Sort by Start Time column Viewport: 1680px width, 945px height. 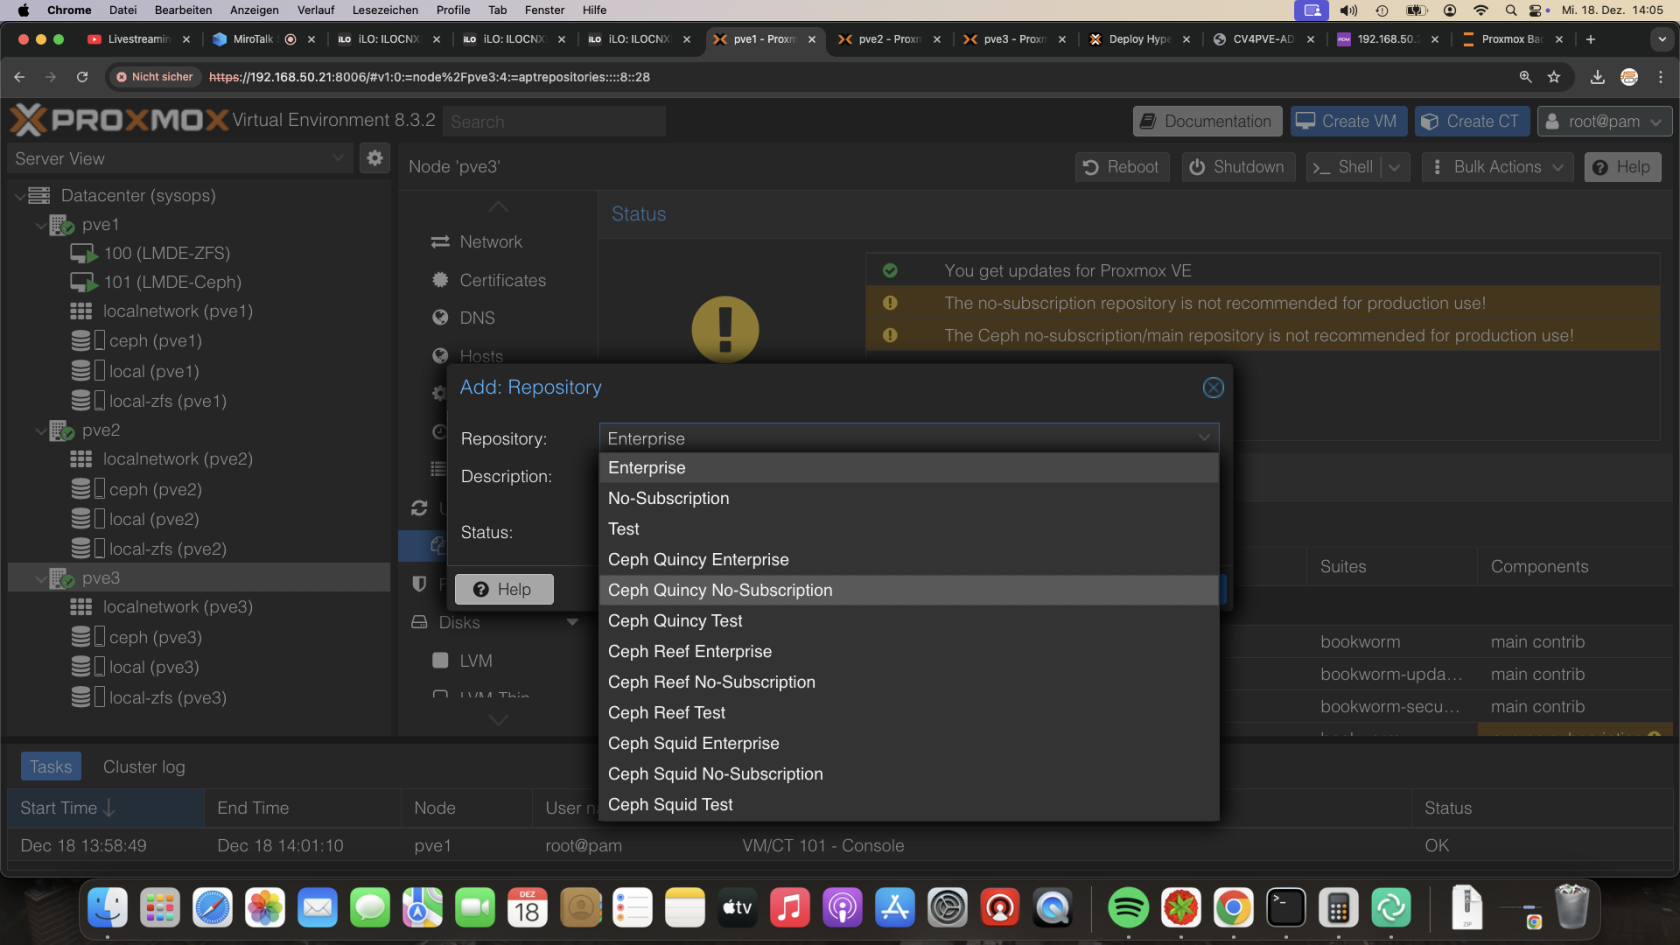pos(105,808)
